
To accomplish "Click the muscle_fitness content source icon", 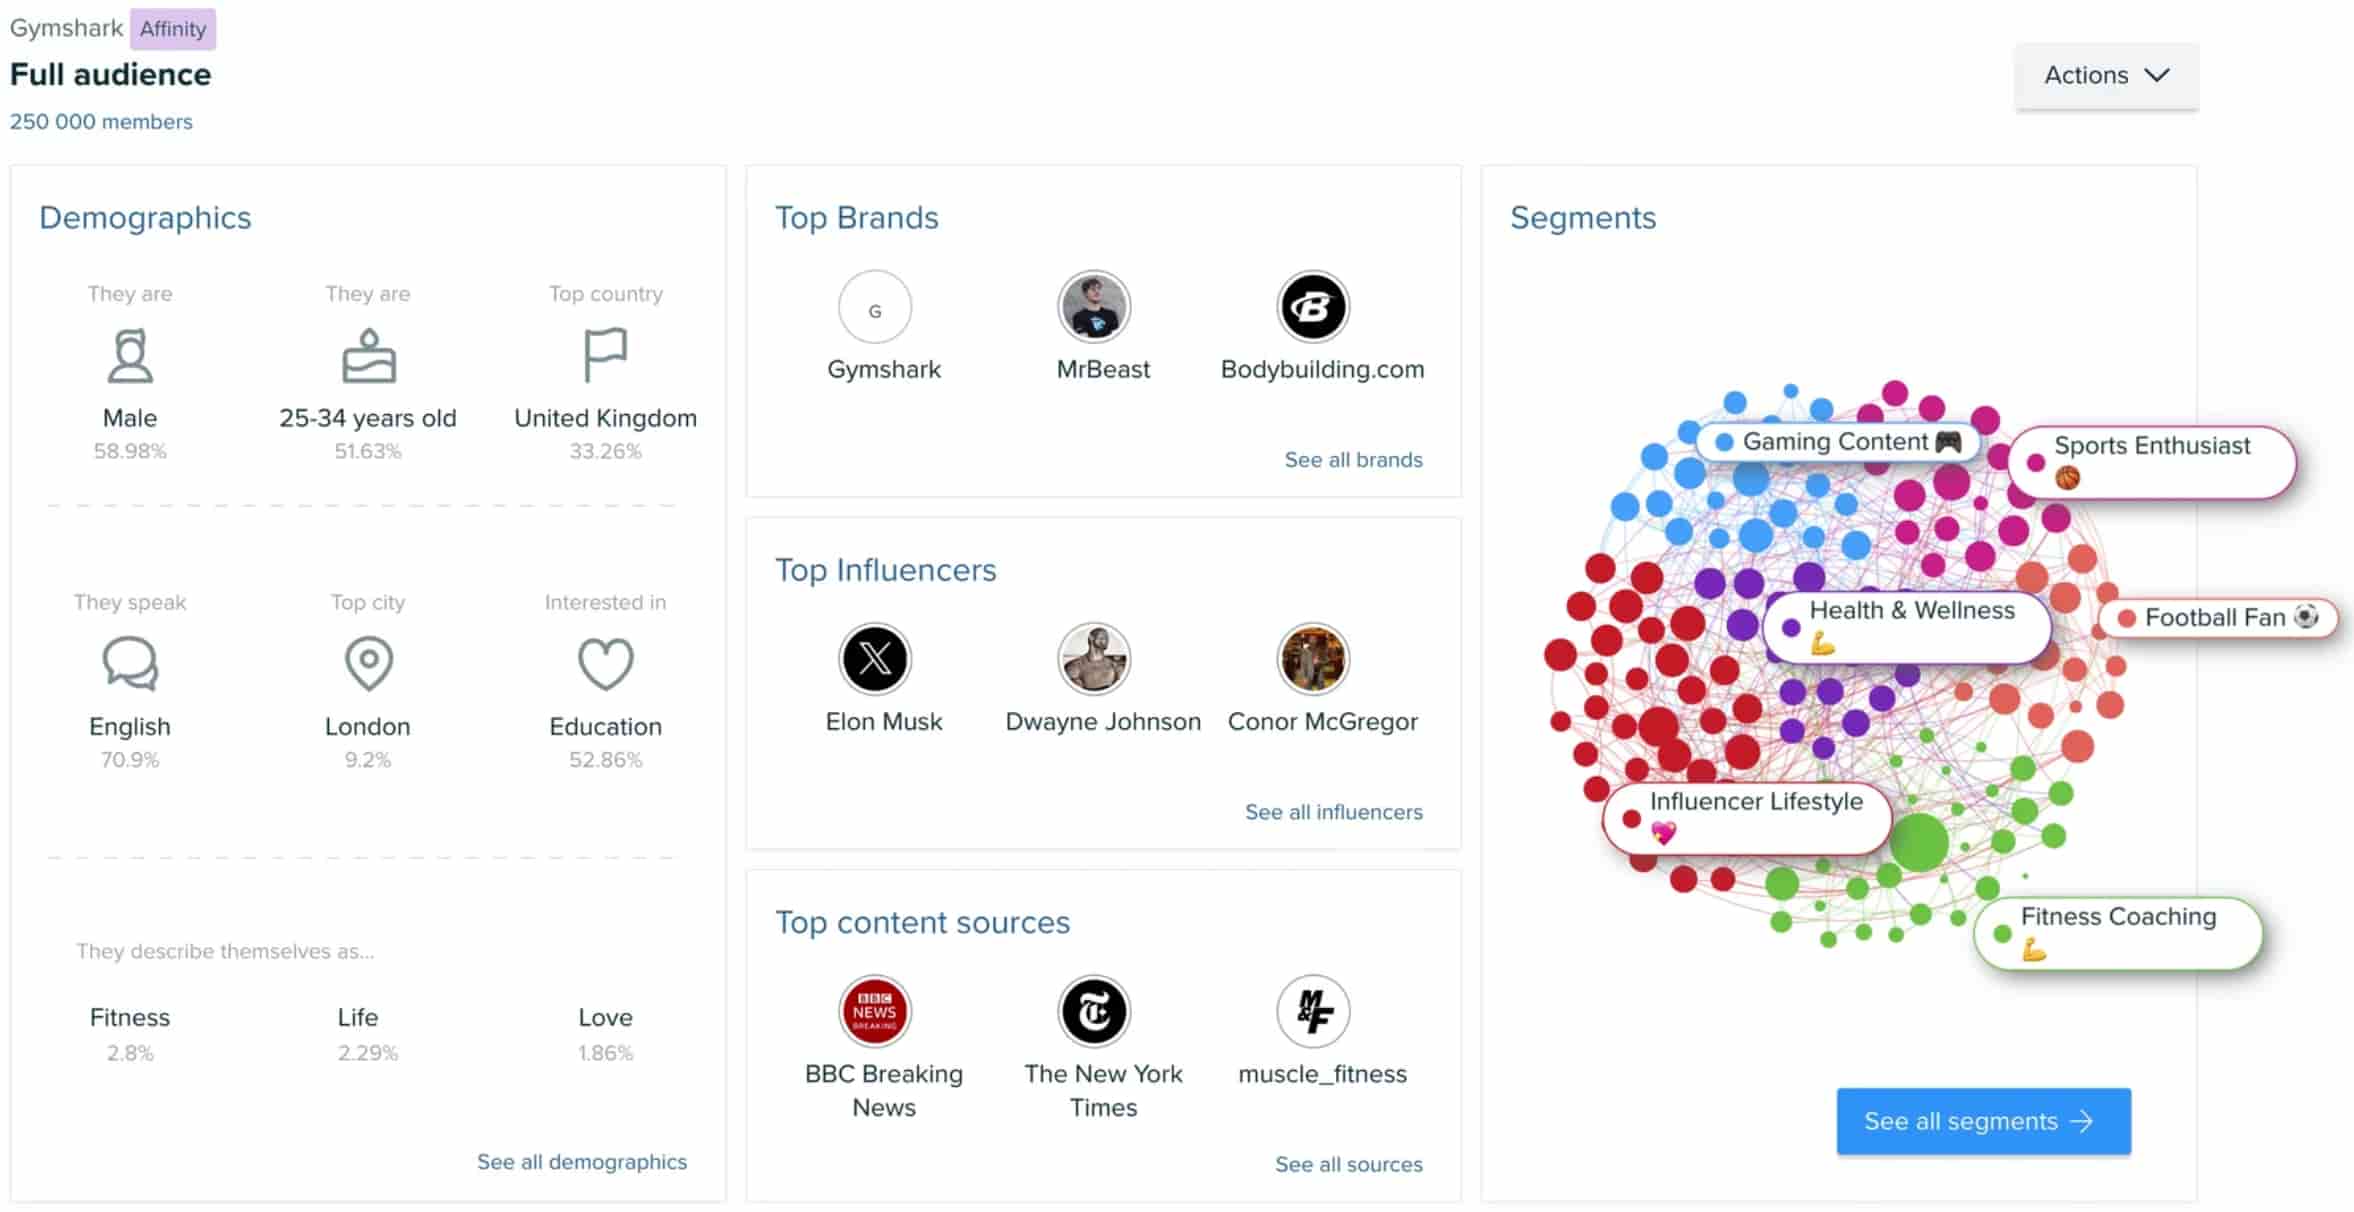I will tap(1313, 1011).
